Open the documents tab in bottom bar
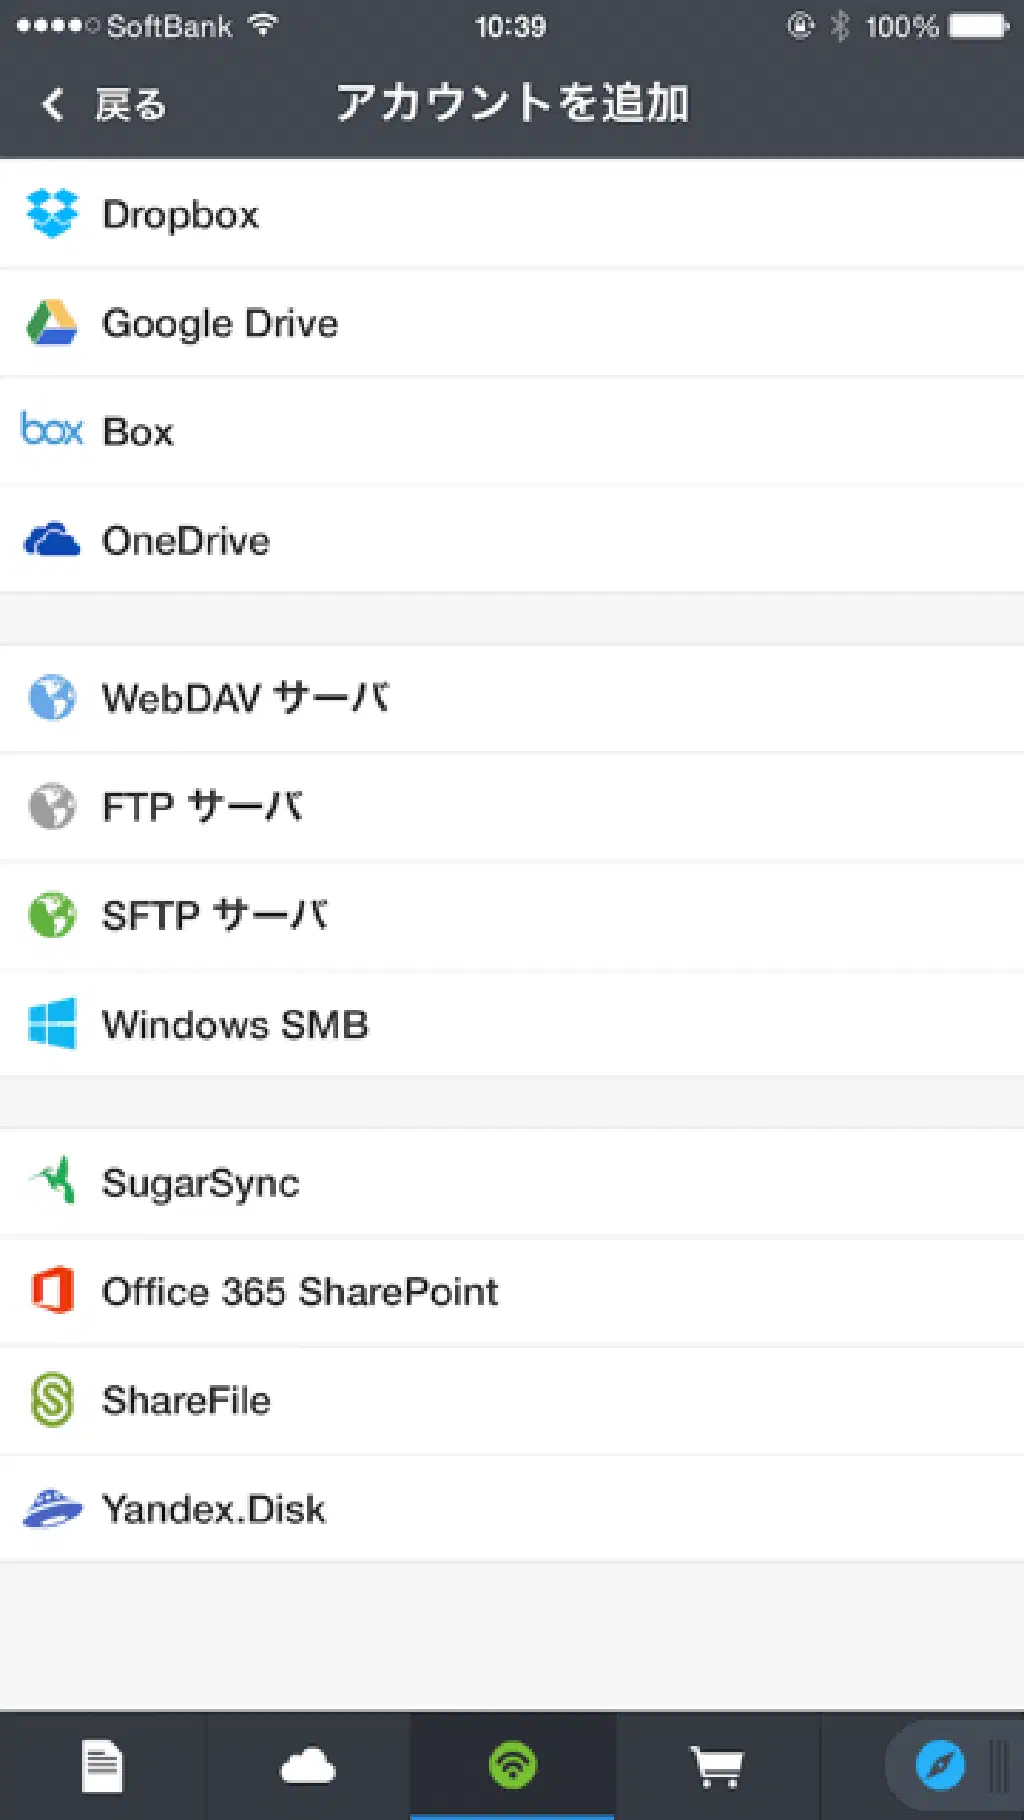 click(x=102, y=1766)
